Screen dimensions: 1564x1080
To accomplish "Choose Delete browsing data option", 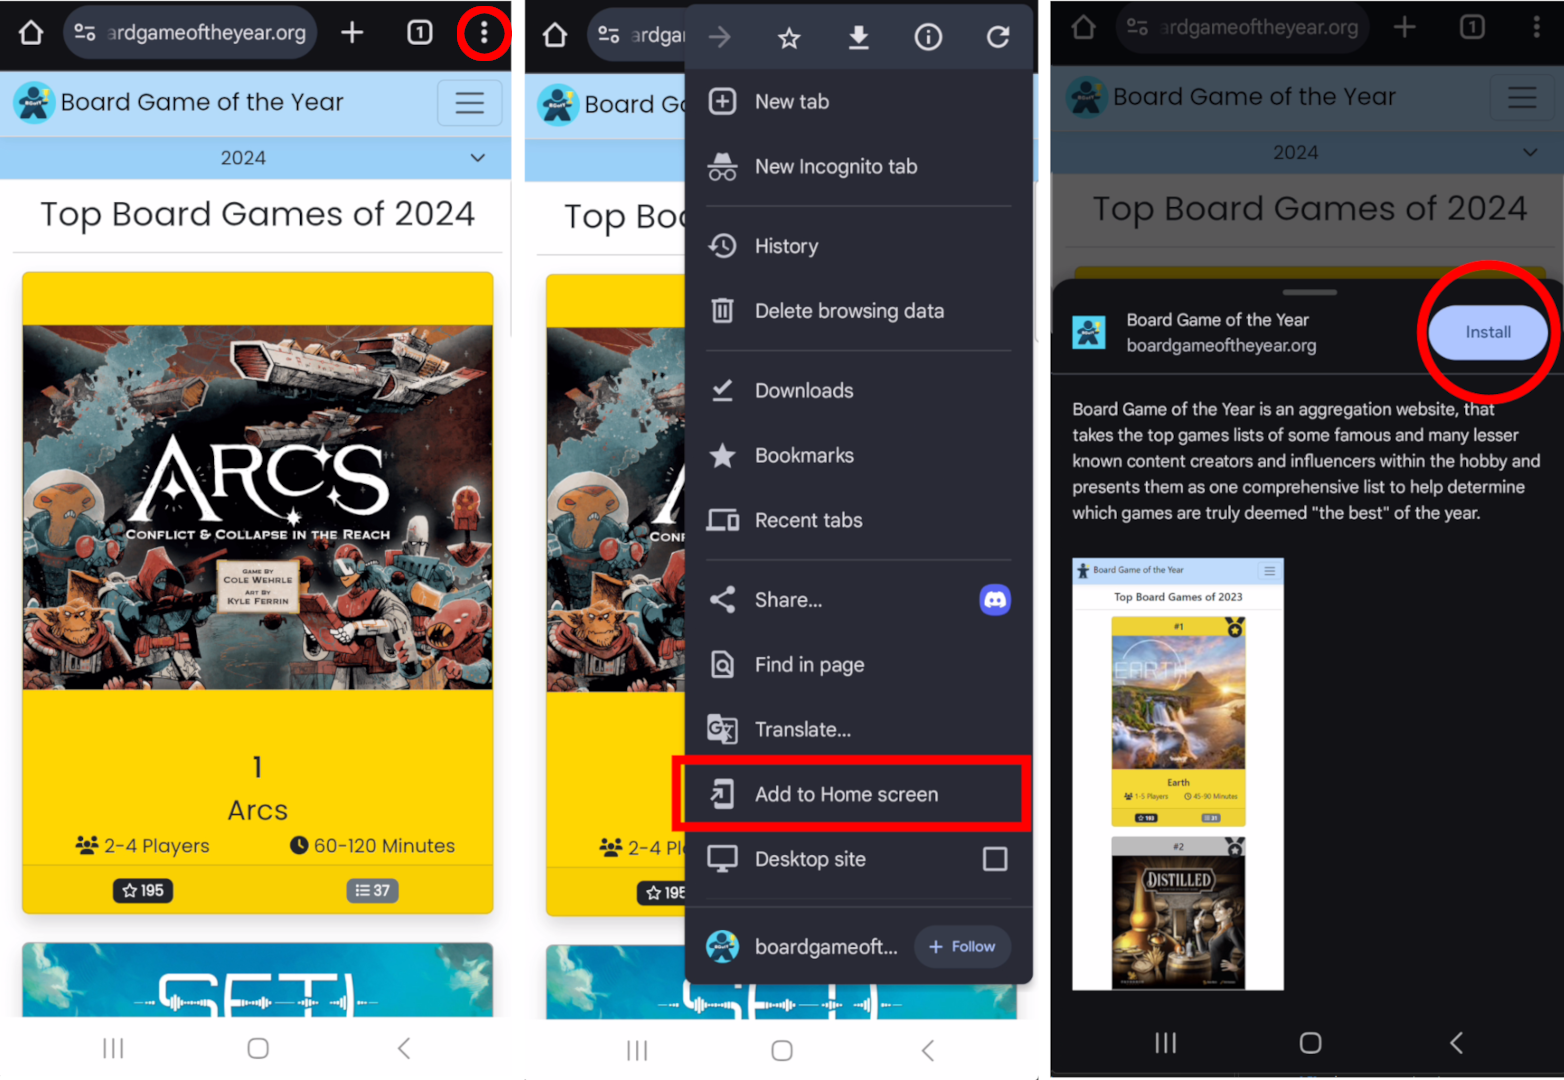I will click(848, 311).
